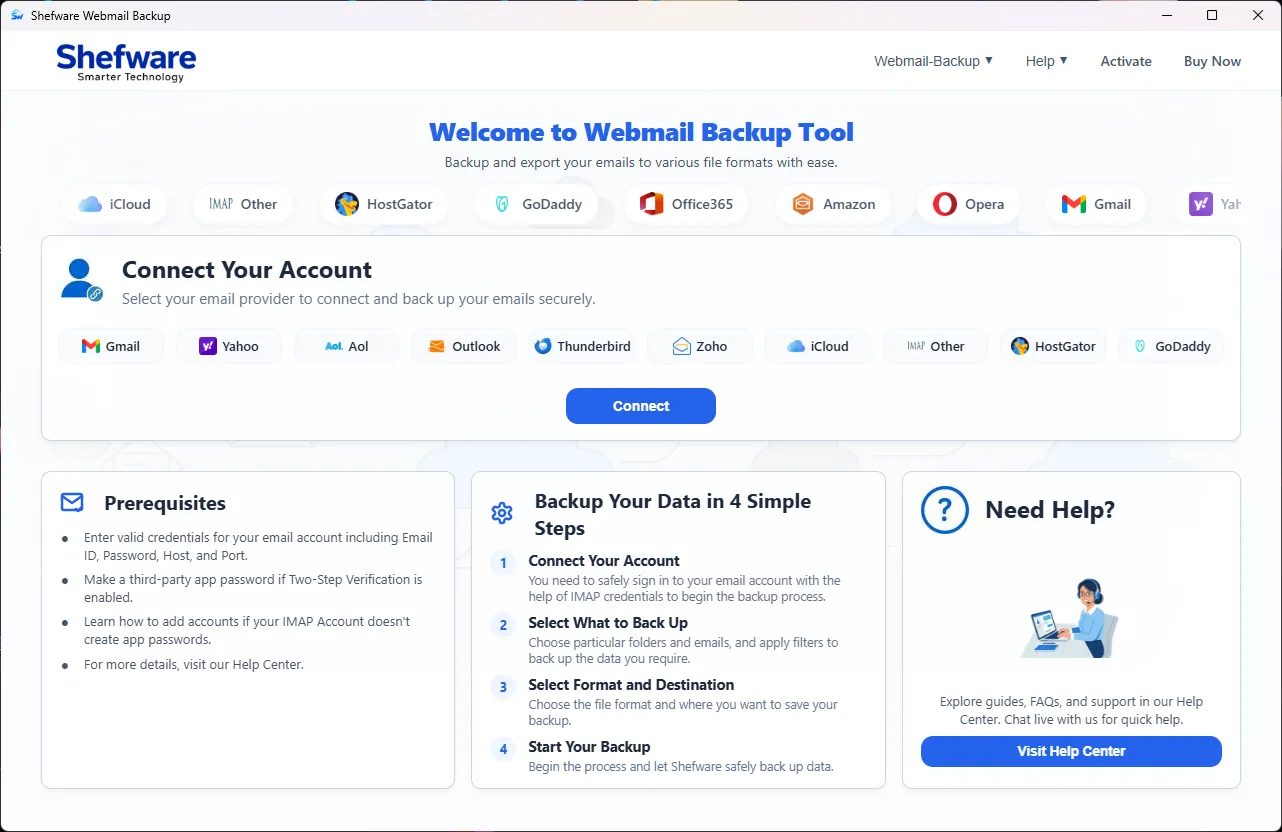Click the Start Your Backup title

tap(589, 747)
